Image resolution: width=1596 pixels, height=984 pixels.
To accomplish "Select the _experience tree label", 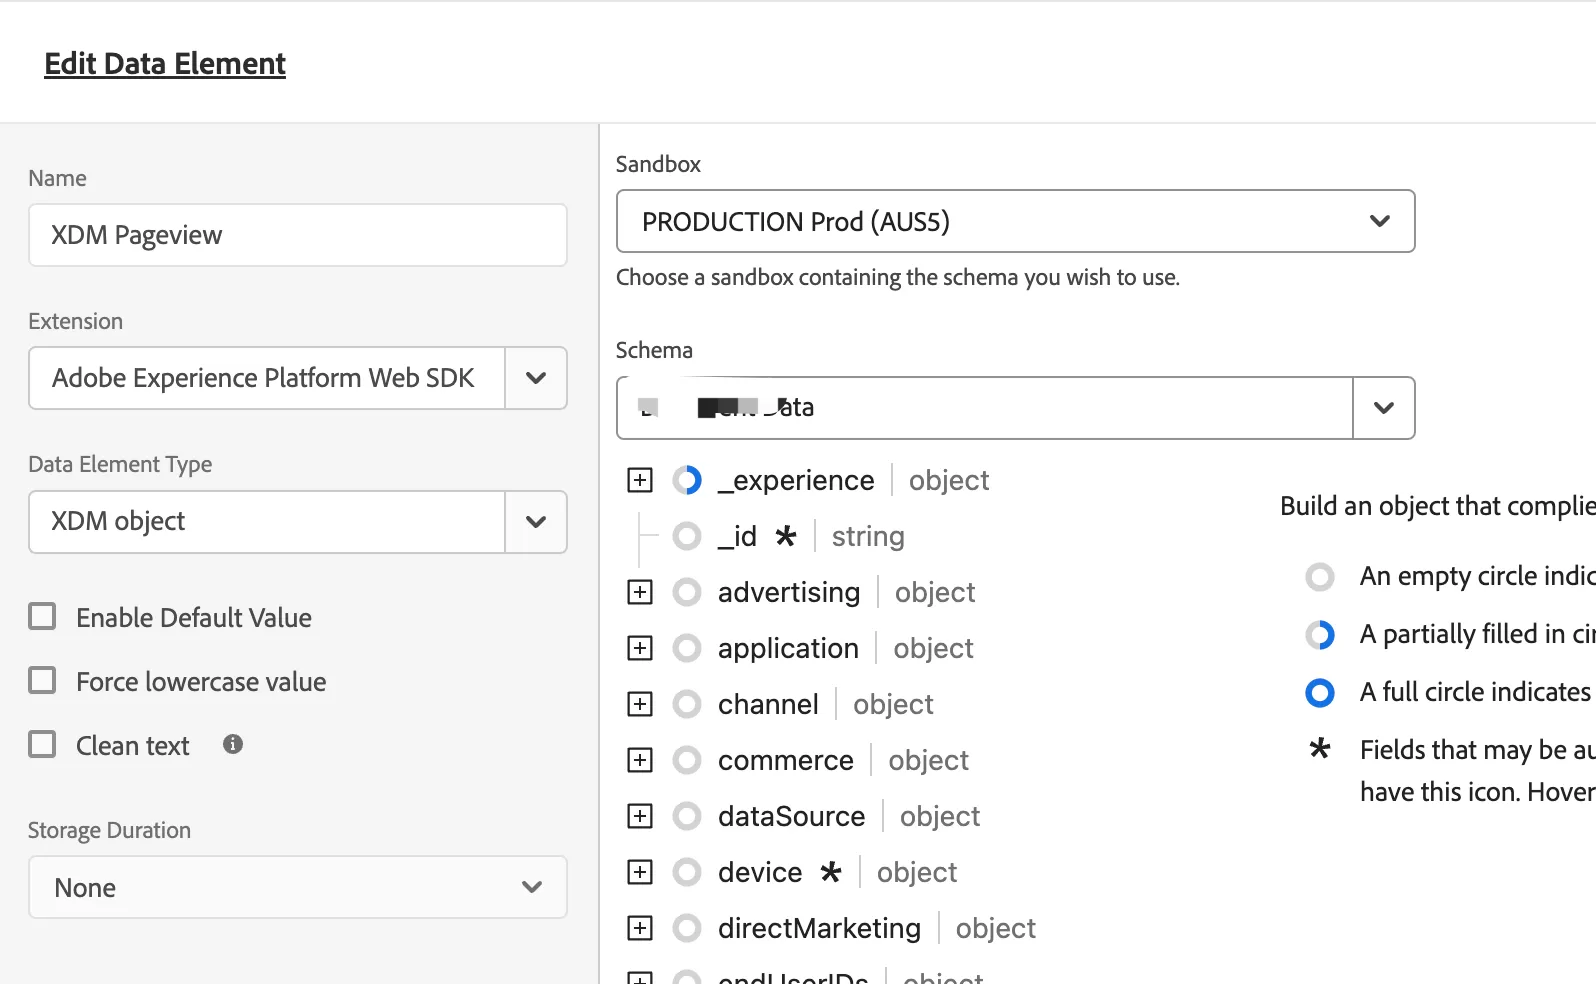I will pyautogui.click(x=796, y=480).
